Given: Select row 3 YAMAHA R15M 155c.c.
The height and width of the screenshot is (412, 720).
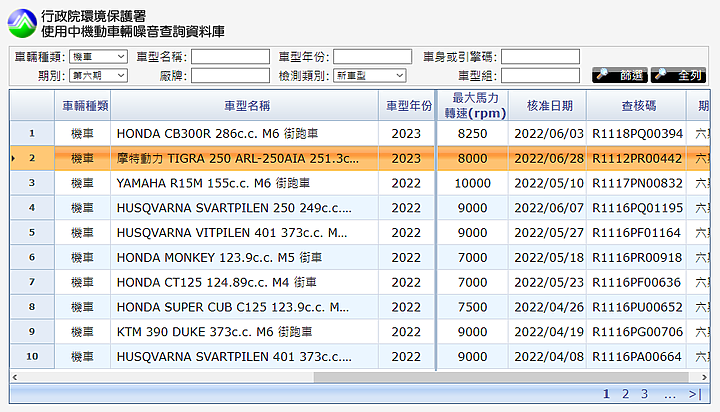Looking at the screenshot, I should click(360, 183).
